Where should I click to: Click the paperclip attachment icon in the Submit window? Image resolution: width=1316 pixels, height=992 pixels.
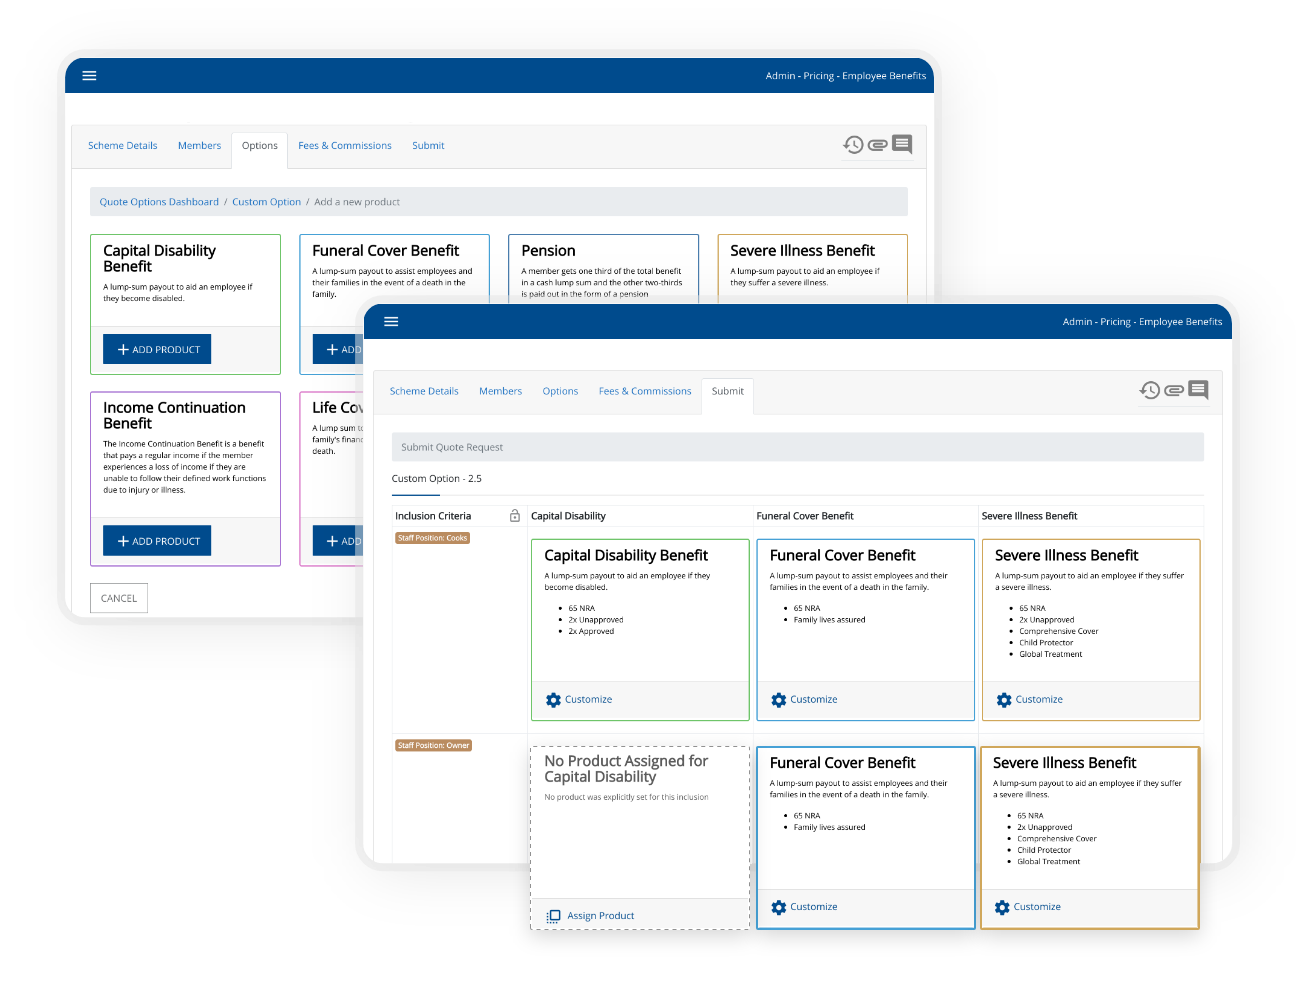coord(1173,390)
